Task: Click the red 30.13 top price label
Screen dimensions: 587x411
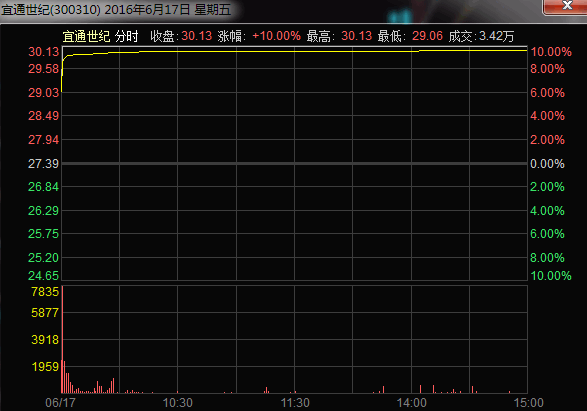Action: [x=43, y=52]
